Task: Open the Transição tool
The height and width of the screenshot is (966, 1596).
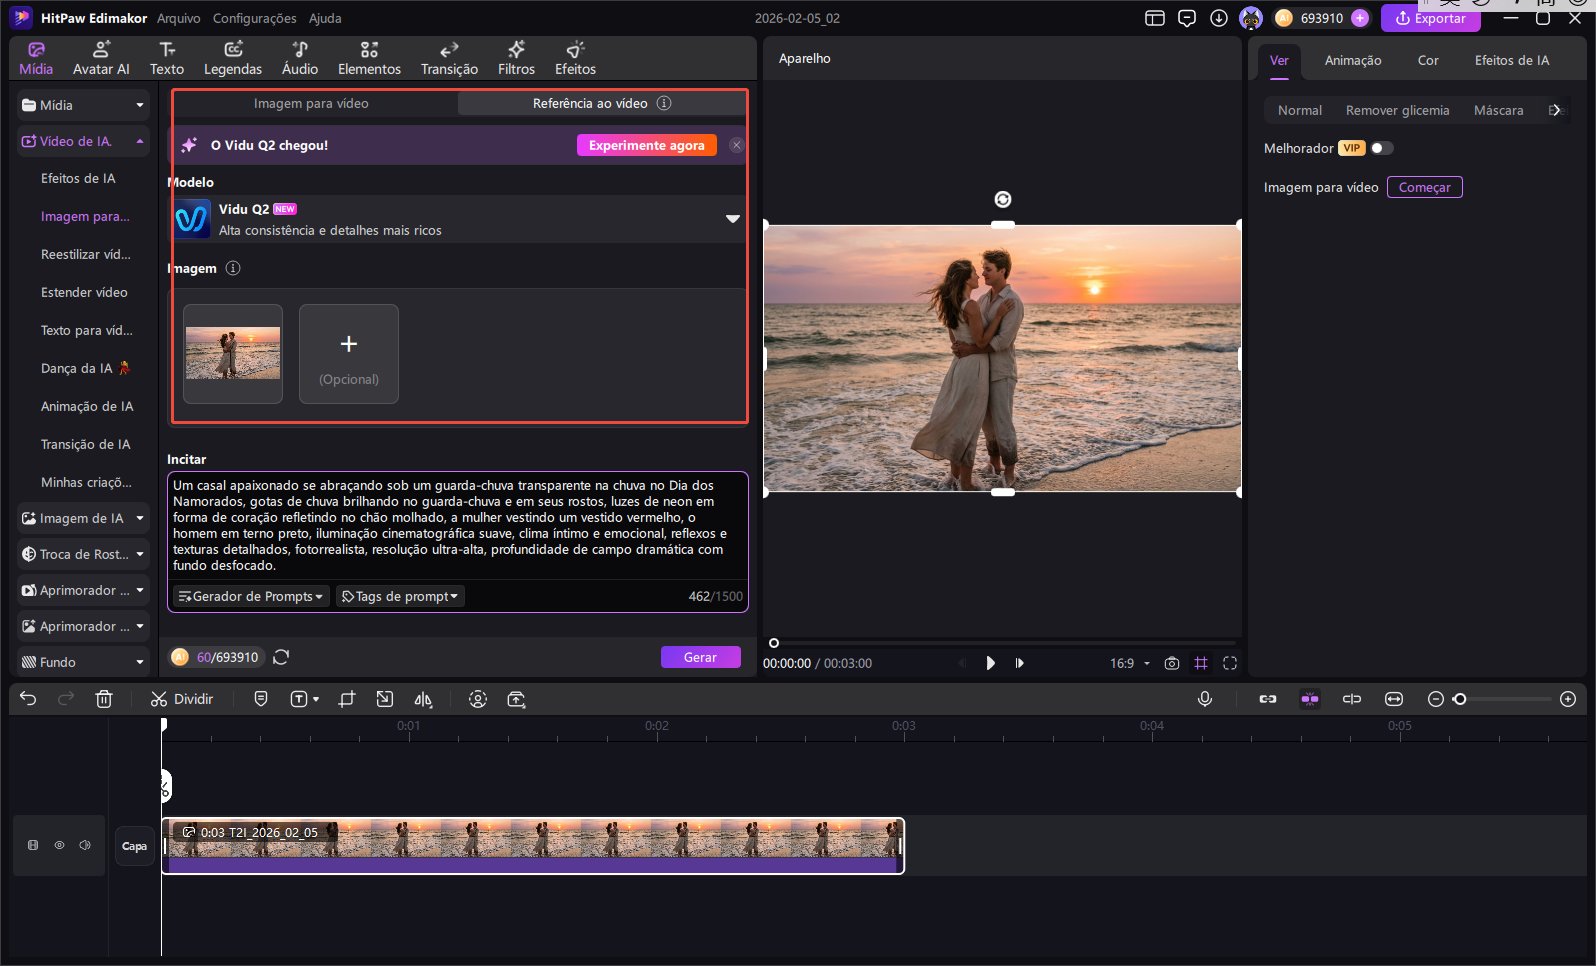Action: click(x=449, y=58)
